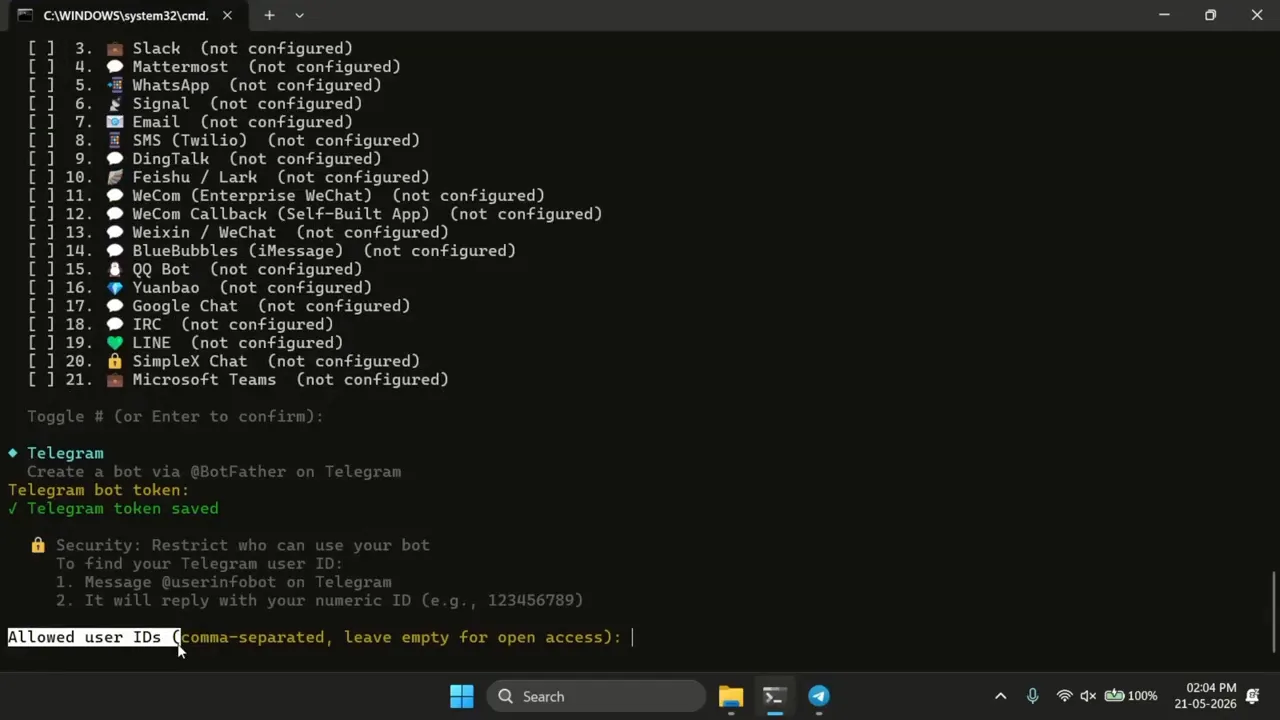The height and width of the screenshot is (720, 1280).
Task: Click the QQ Bot penguin icon
Action: [x=115, y=269]
